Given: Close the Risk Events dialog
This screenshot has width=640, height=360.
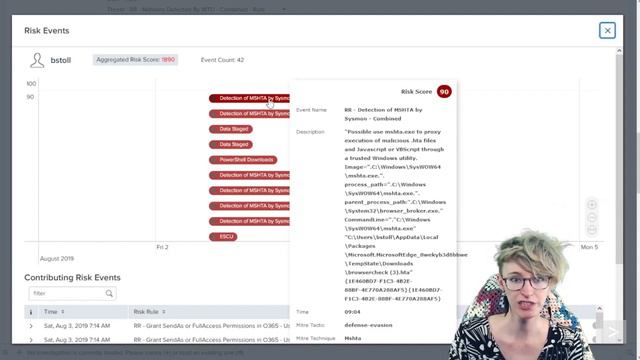Looking at the screenshot, I should tap(607, 31).
